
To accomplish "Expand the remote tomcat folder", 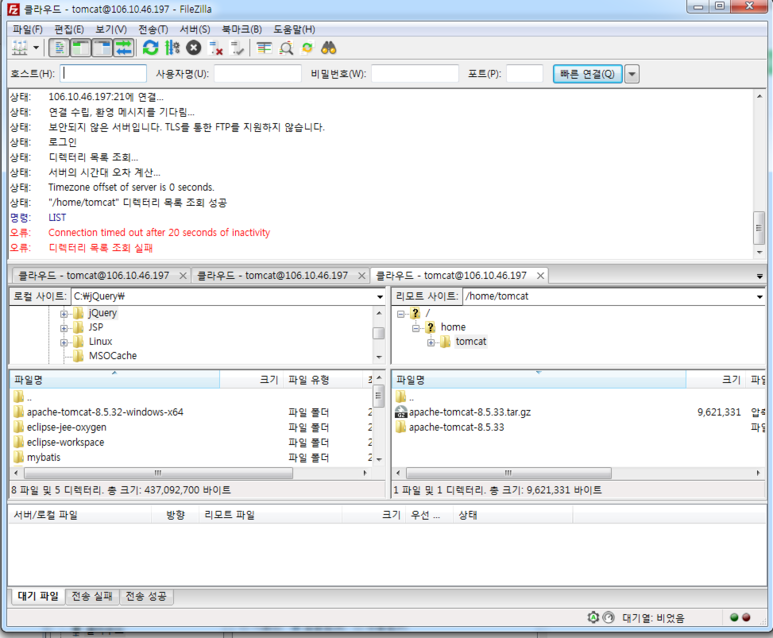I will [x=431, y=342].
